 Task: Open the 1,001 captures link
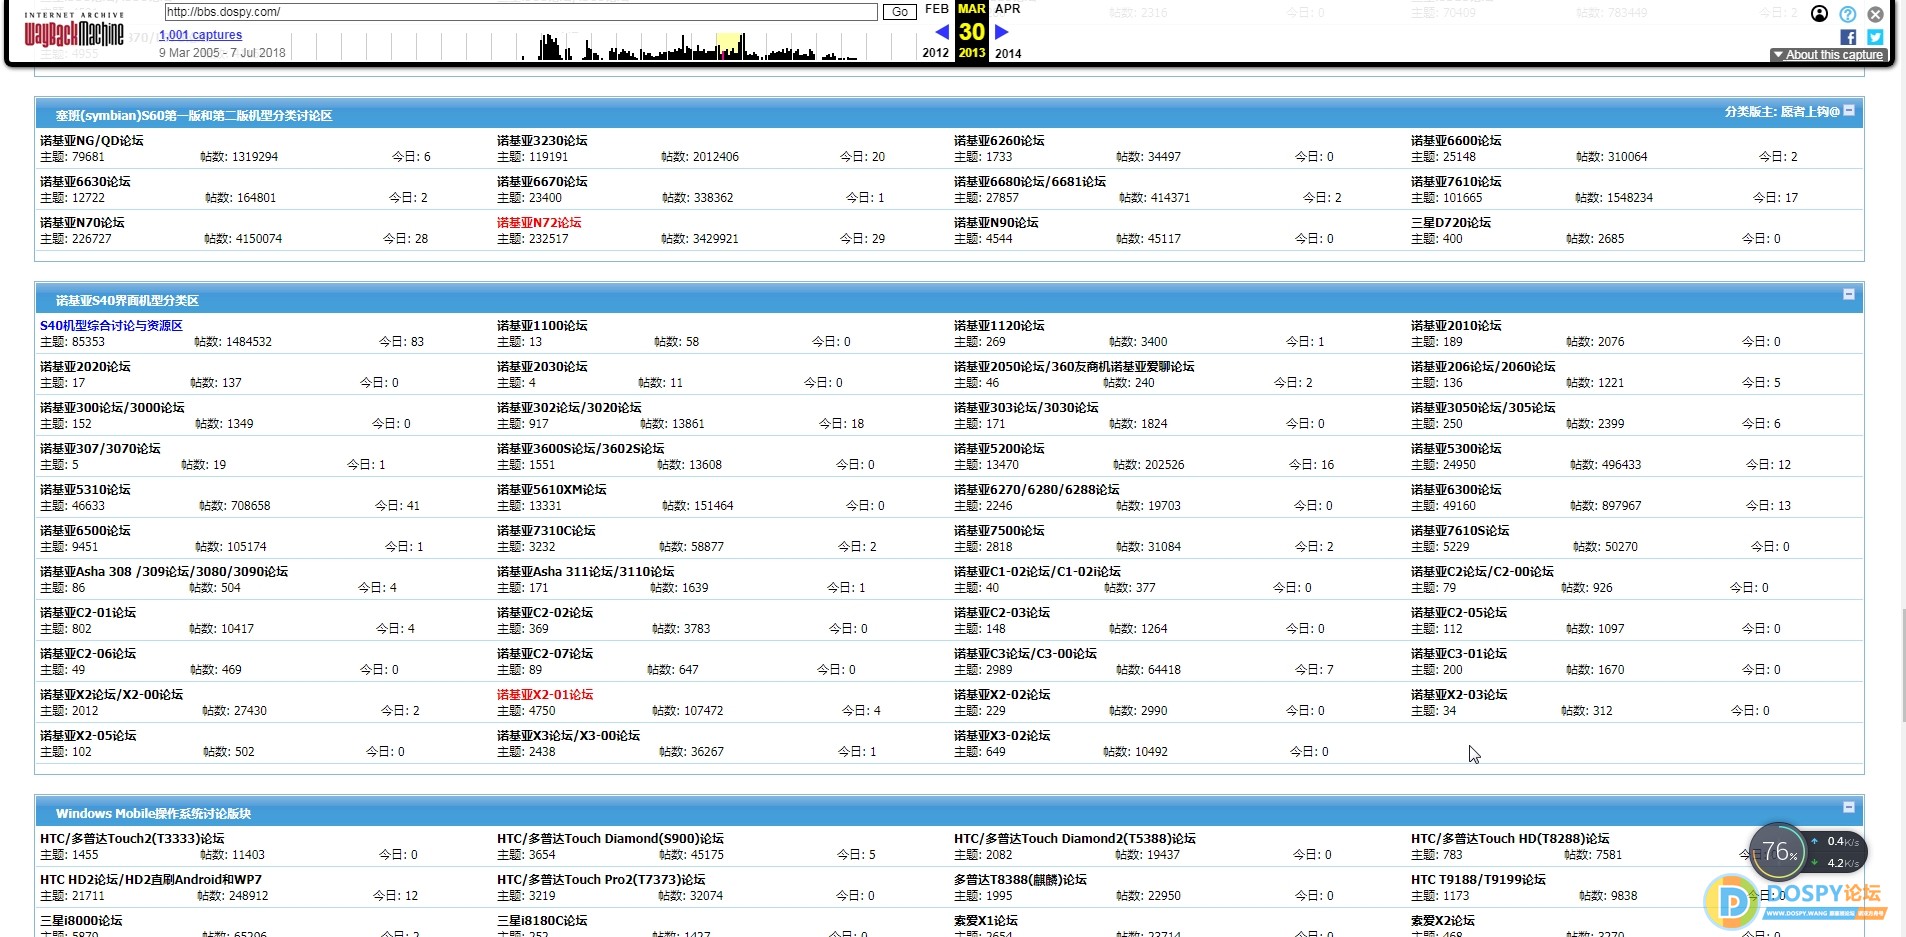click(x=200, y=35)
